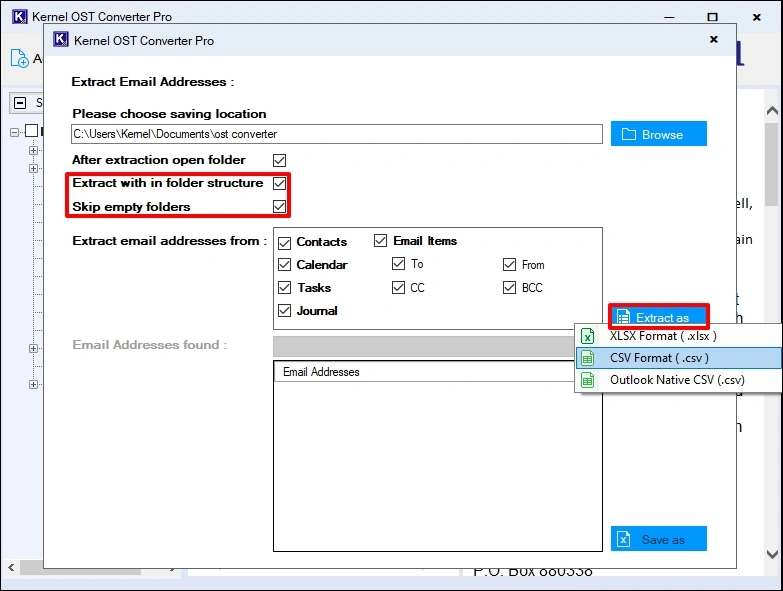Uncheck After extraction open folder

[280, 160]
